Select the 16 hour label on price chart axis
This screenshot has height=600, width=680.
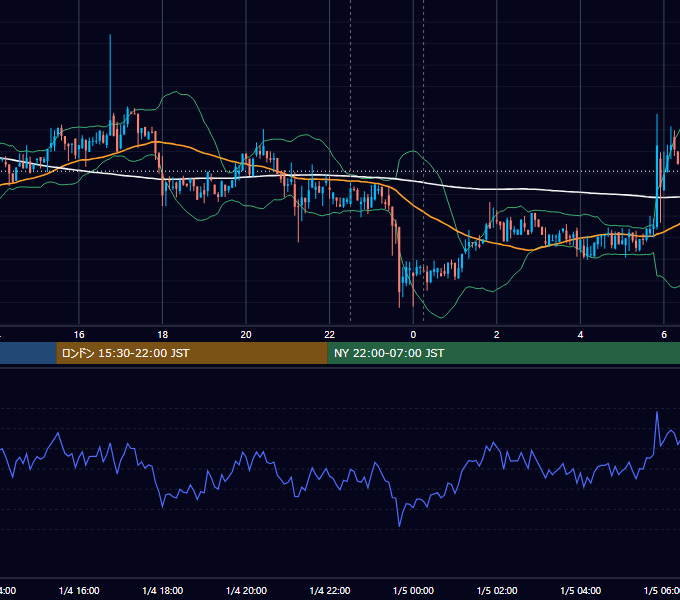(x=79, y=335)
